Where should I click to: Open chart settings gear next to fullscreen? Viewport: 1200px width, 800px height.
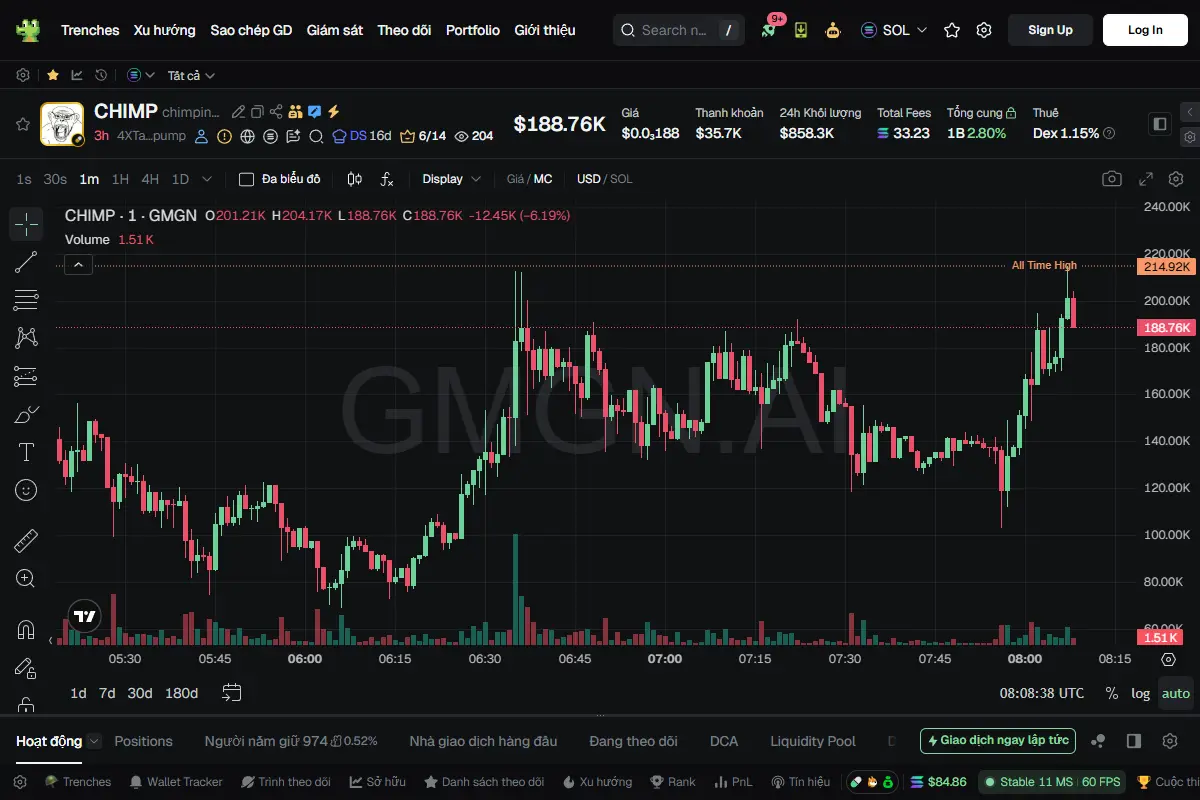[1176, 179]
